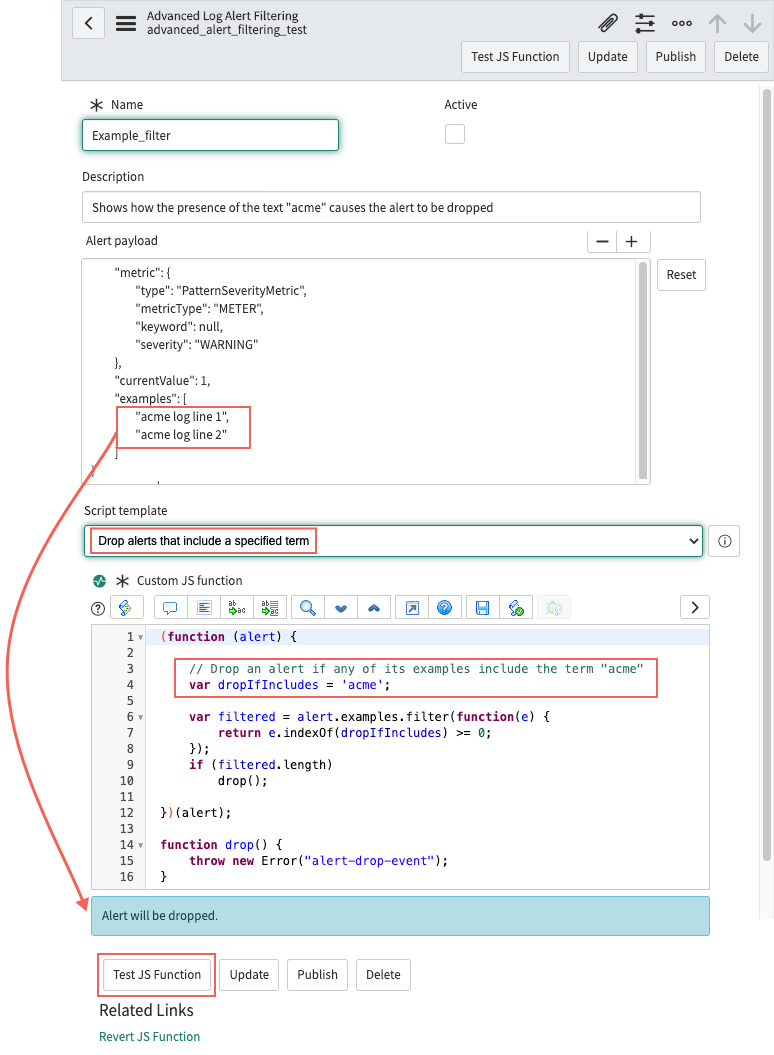
Task: Click code line var dropIfIncludes = 'acme'
Action: click(x=289, y=685)
